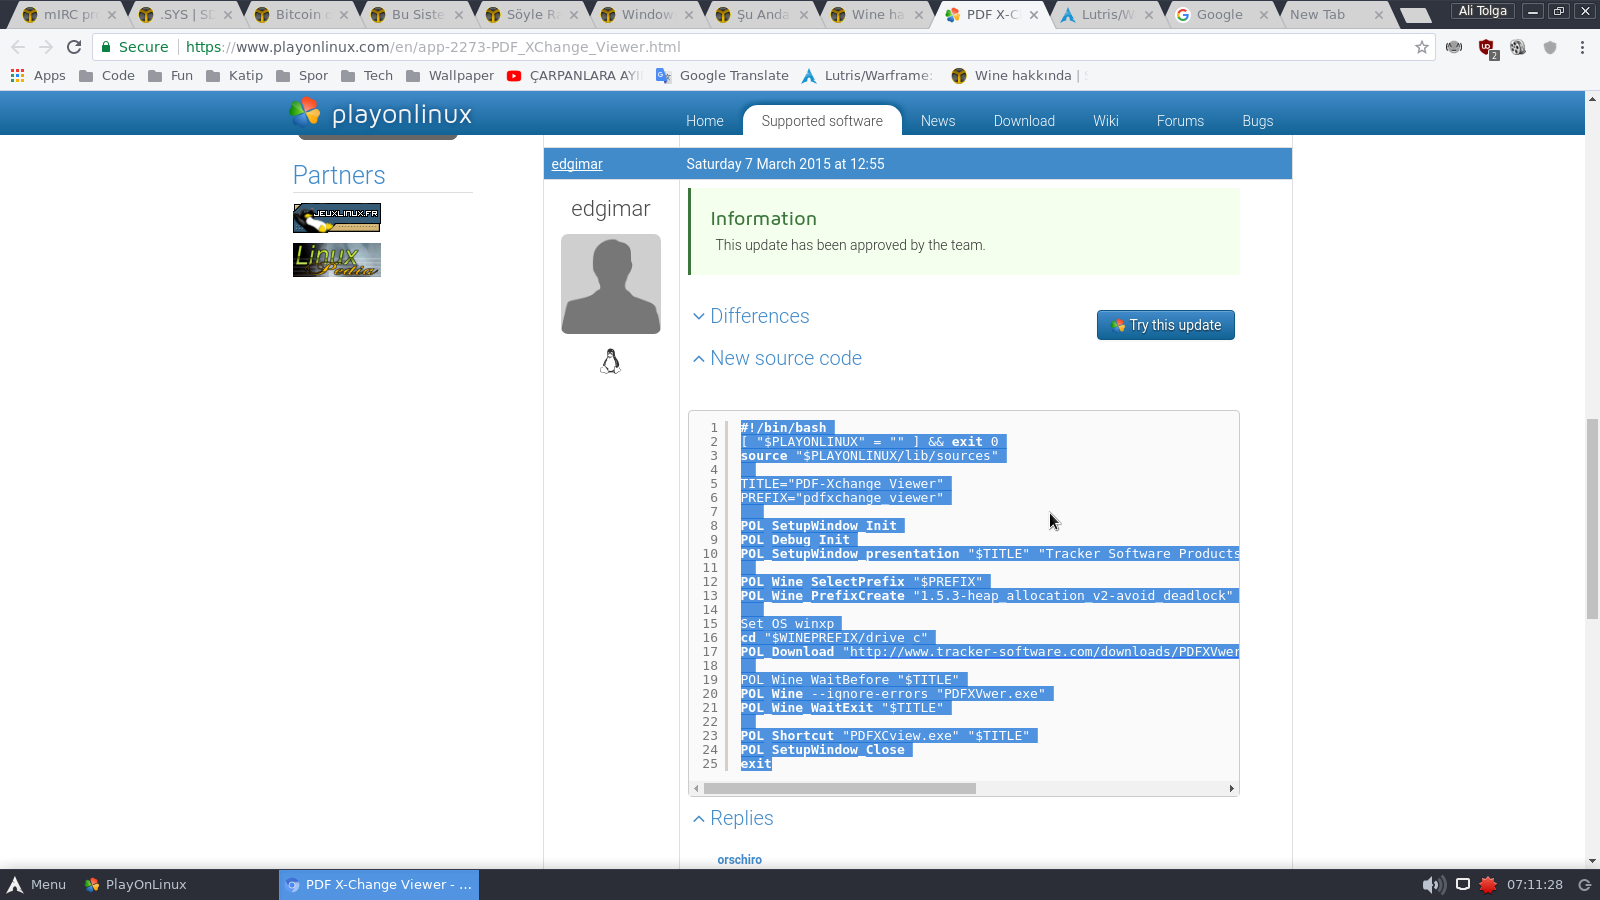Open Chrome's three-dot menu

tap(1582, 47)
